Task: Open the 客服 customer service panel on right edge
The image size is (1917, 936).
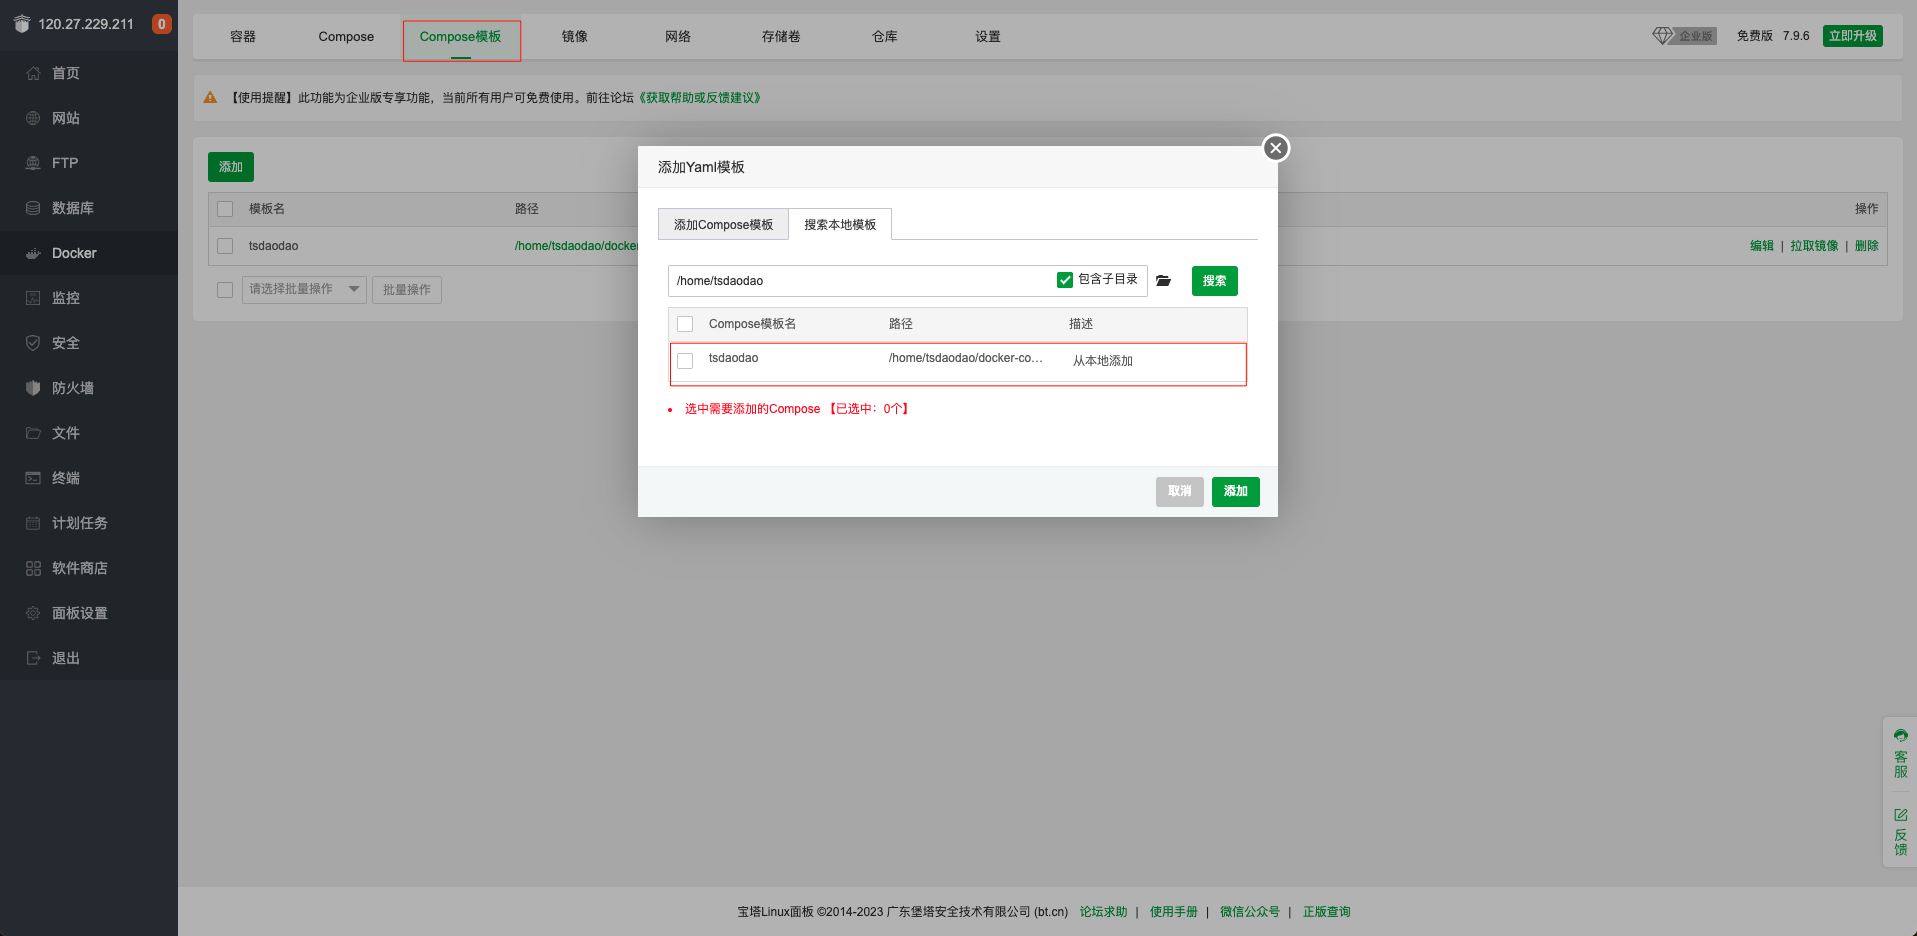Action: click(1901, 755)
